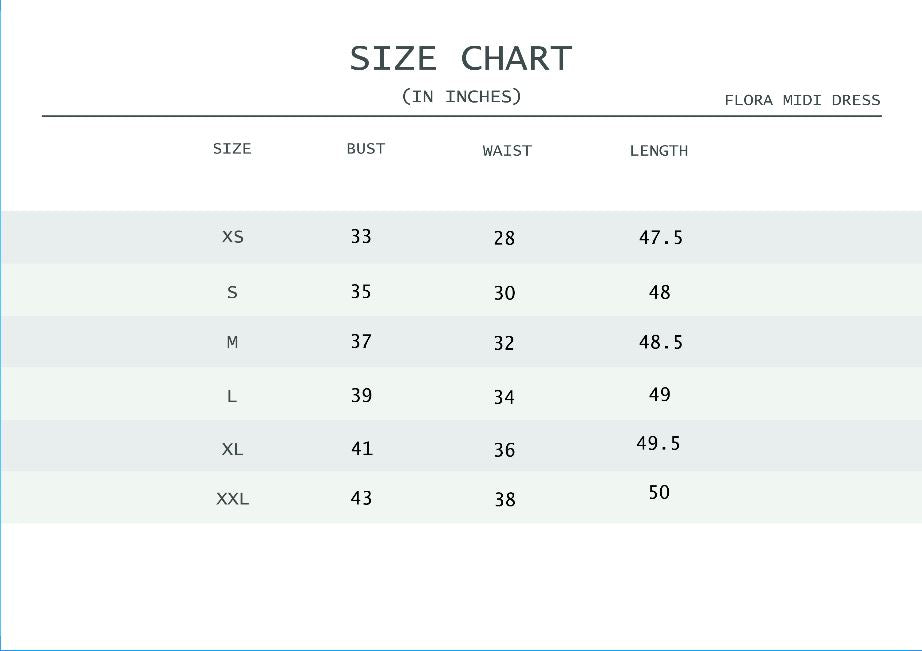
Task: Select the M size row label
Action: click(232, 342)
